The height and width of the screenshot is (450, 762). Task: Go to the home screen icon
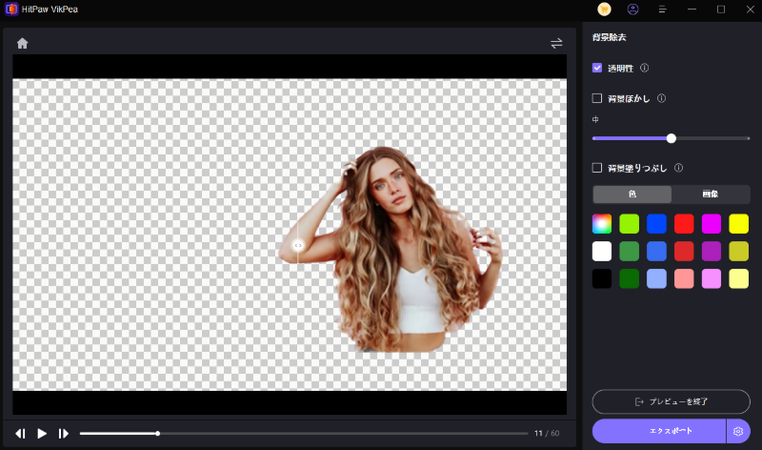[22, 43]
